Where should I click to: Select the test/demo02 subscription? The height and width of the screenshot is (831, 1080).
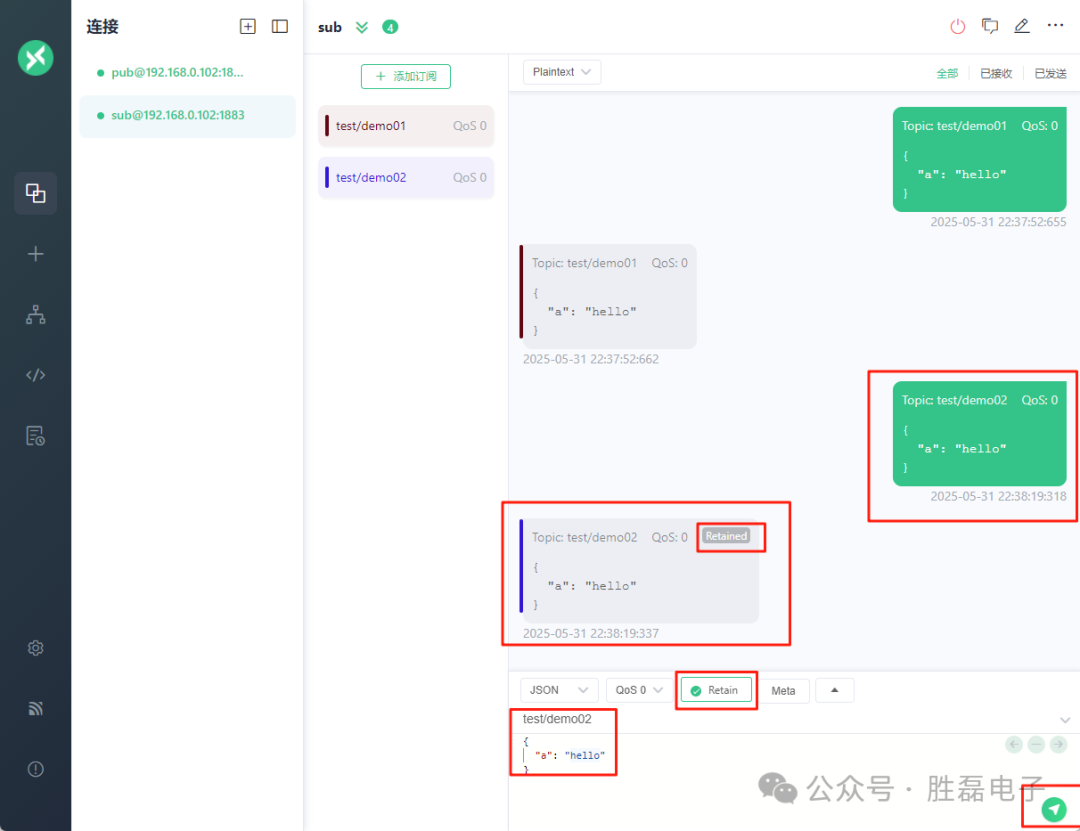tap(406, 177)
